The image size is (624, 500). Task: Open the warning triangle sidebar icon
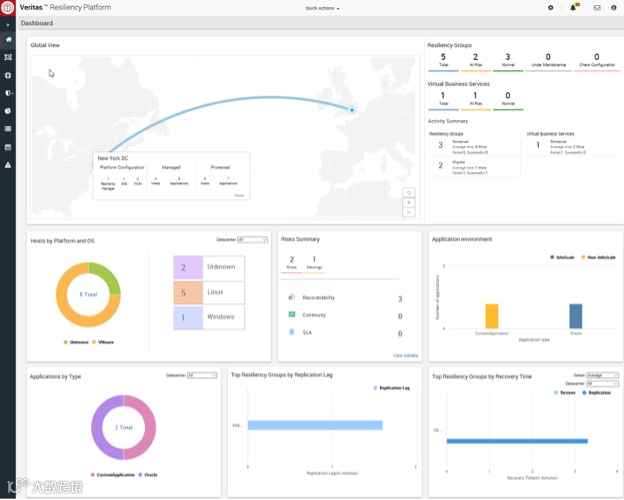coord(8,165)
